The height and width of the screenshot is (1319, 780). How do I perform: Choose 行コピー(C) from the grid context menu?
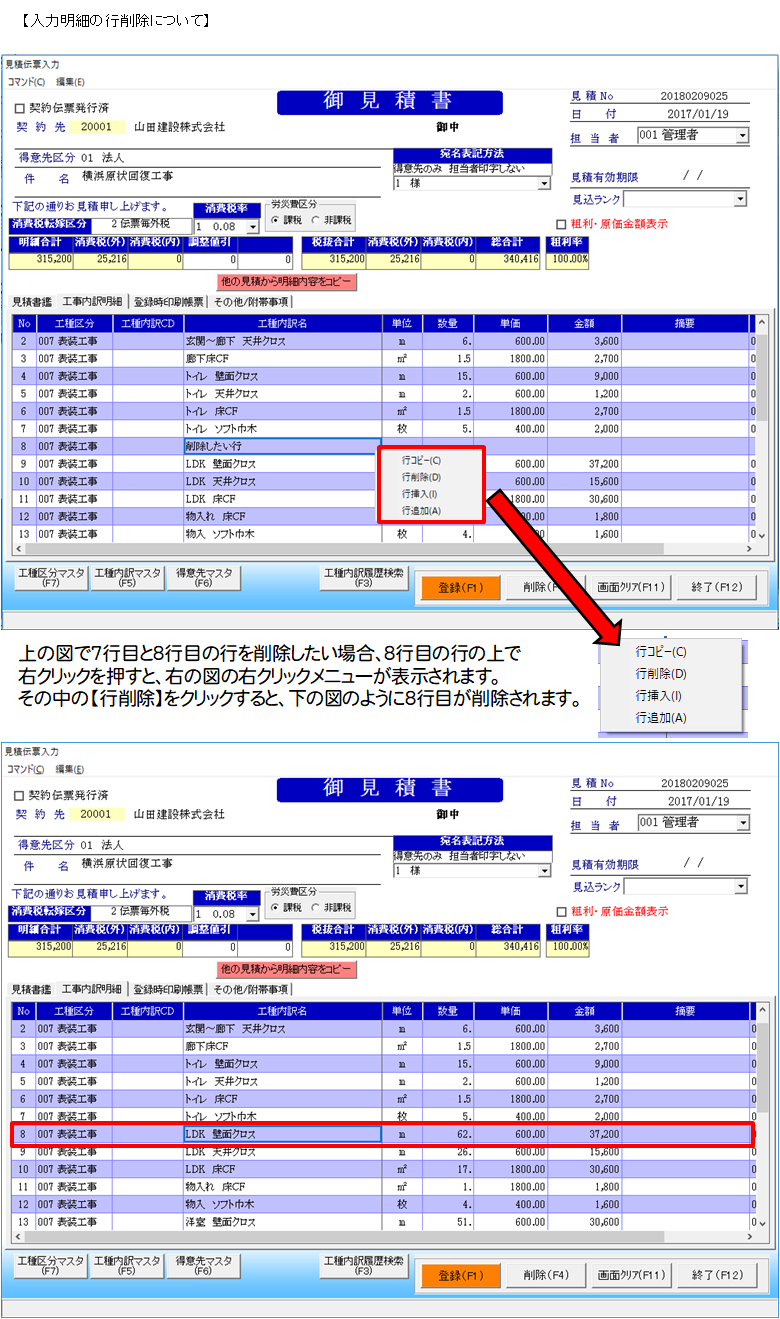coord(421,461)
